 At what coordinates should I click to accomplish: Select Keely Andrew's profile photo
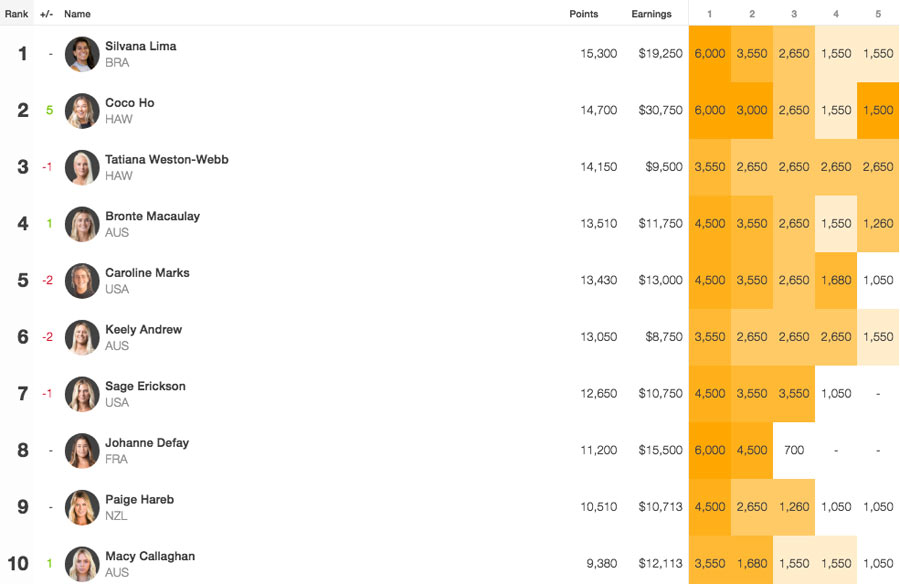pos(82,337)
